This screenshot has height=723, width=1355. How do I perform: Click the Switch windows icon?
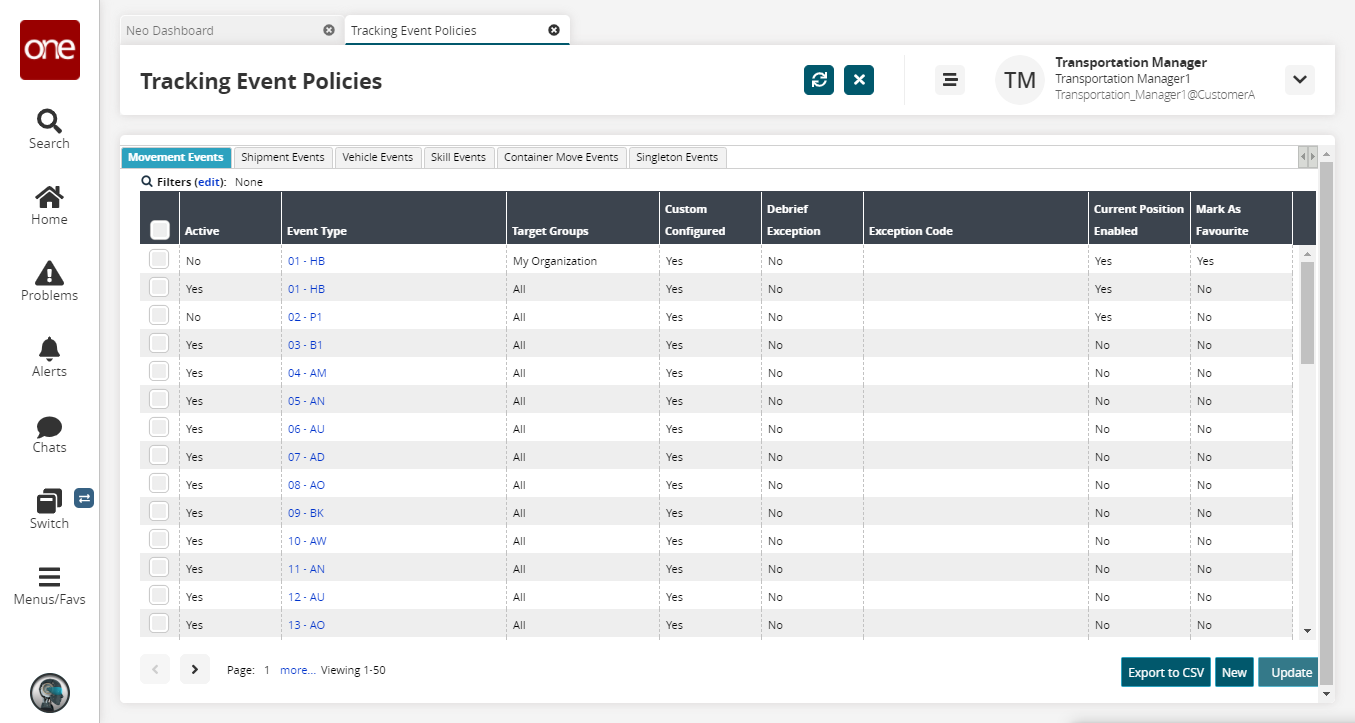click(49, 501)
